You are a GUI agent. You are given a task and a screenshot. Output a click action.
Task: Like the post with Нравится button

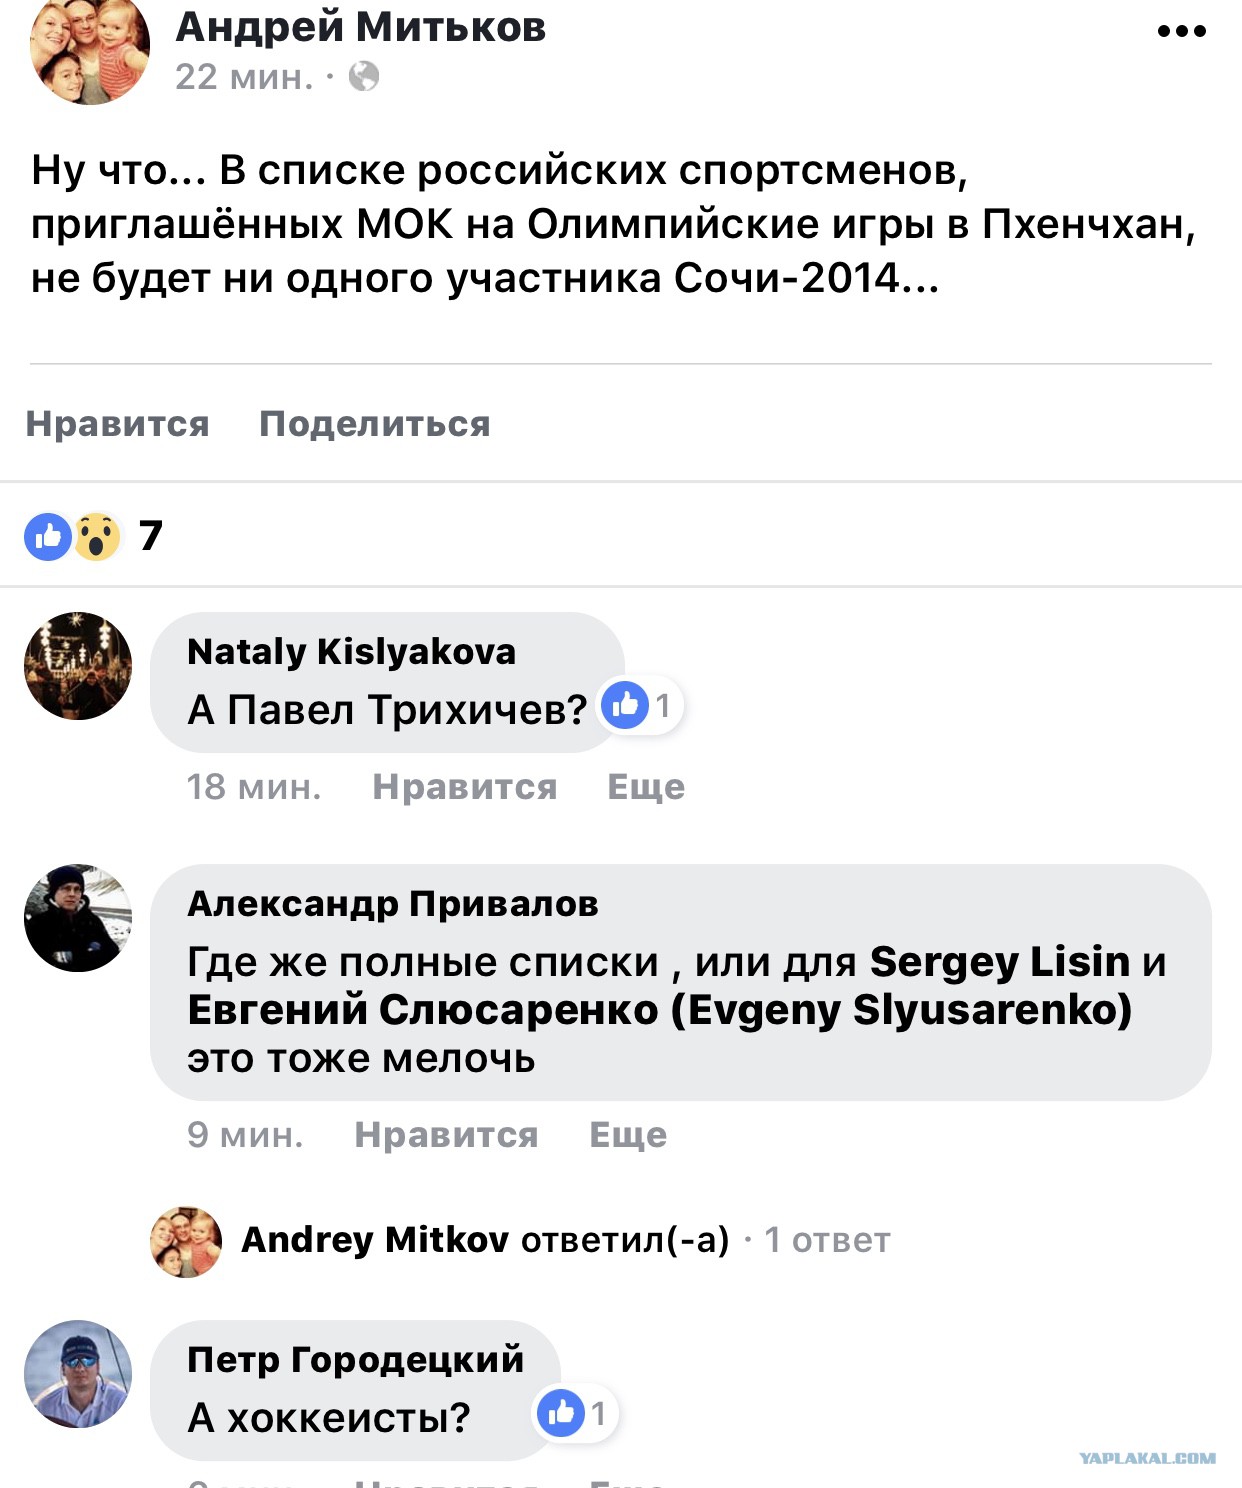pos(118,424)
